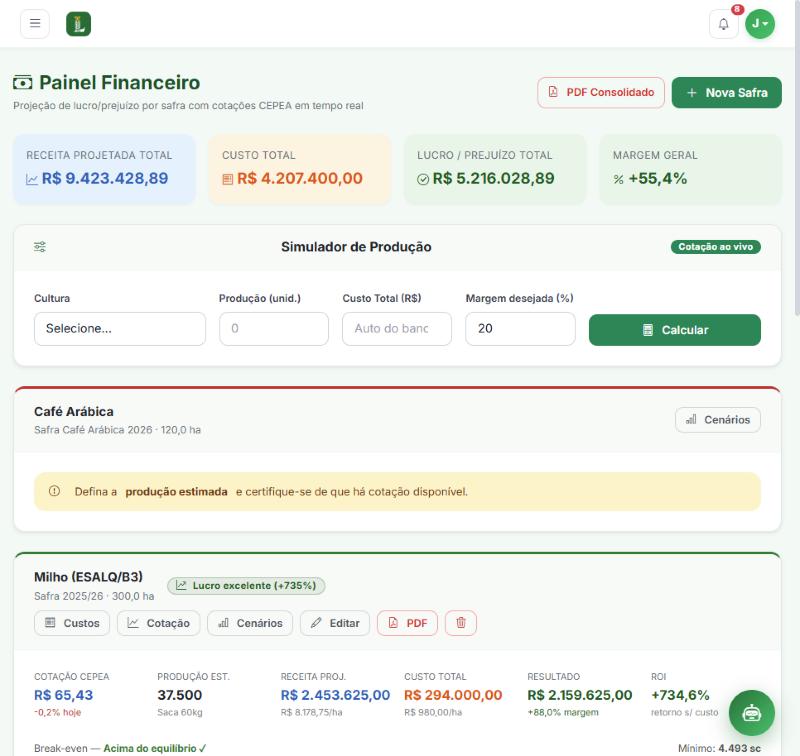Edit the Milho safra
Viewport: 800px width, 756px height.
coord(335,623)
